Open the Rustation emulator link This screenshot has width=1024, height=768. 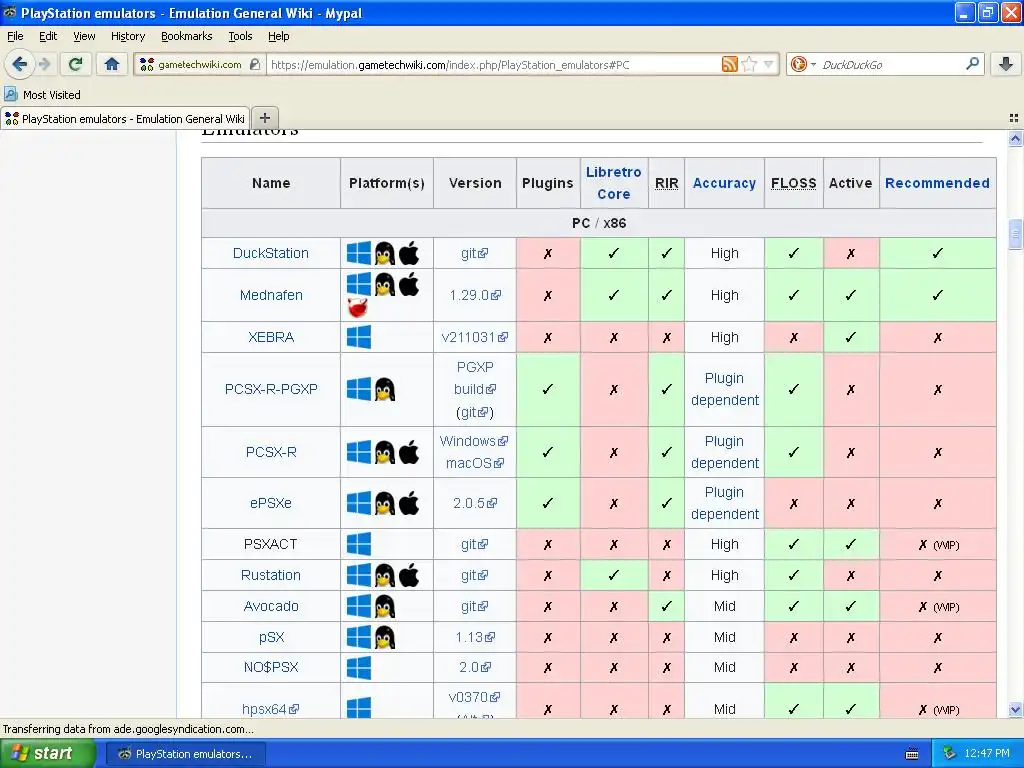click(270, 575)
